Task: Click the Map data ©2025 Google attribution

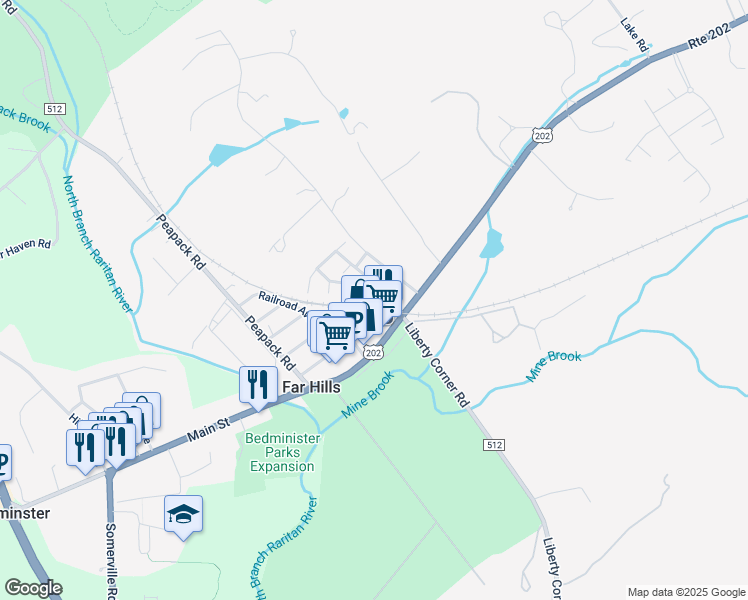Action: pos(686,592)
